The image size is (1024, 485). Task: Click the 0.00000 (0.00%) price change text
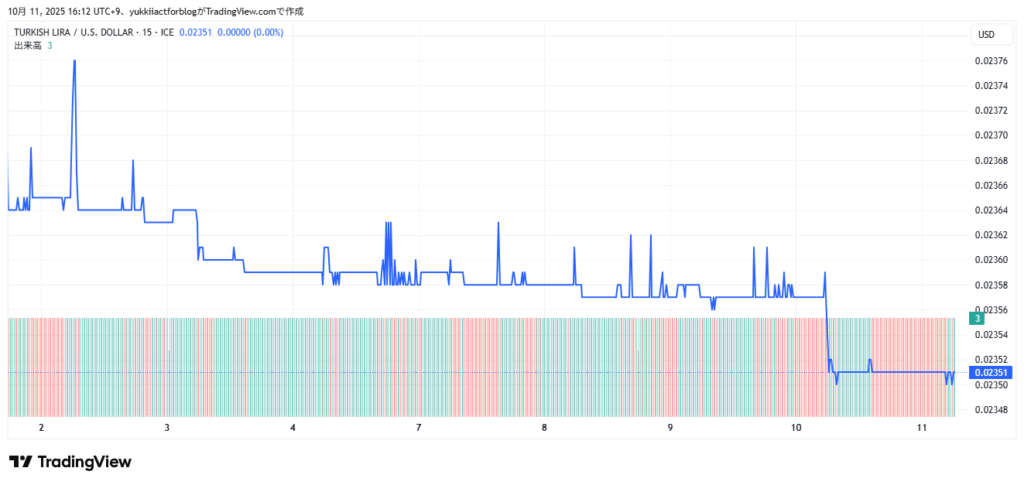[x=251, y=32]
